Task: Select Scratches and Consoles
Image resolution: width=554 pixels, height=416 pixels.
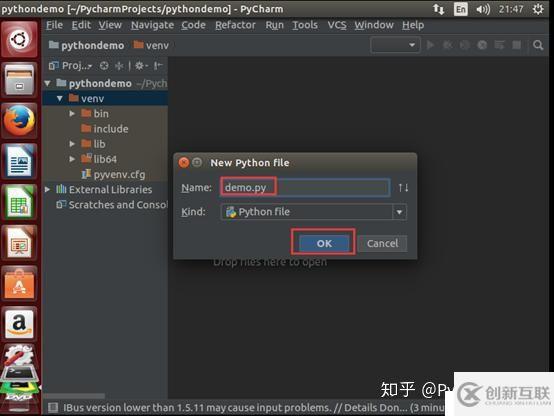Action: (x=112, y=205)
